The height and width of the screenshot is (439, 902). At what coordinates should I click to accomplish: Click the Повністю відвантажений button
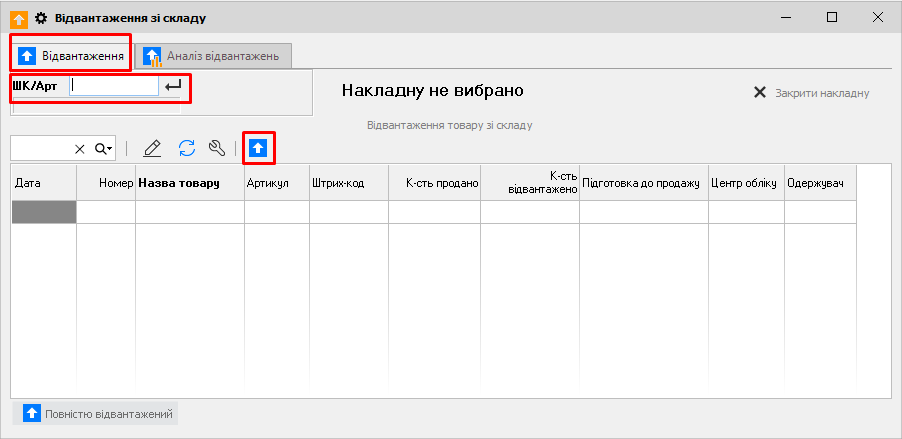95,414
